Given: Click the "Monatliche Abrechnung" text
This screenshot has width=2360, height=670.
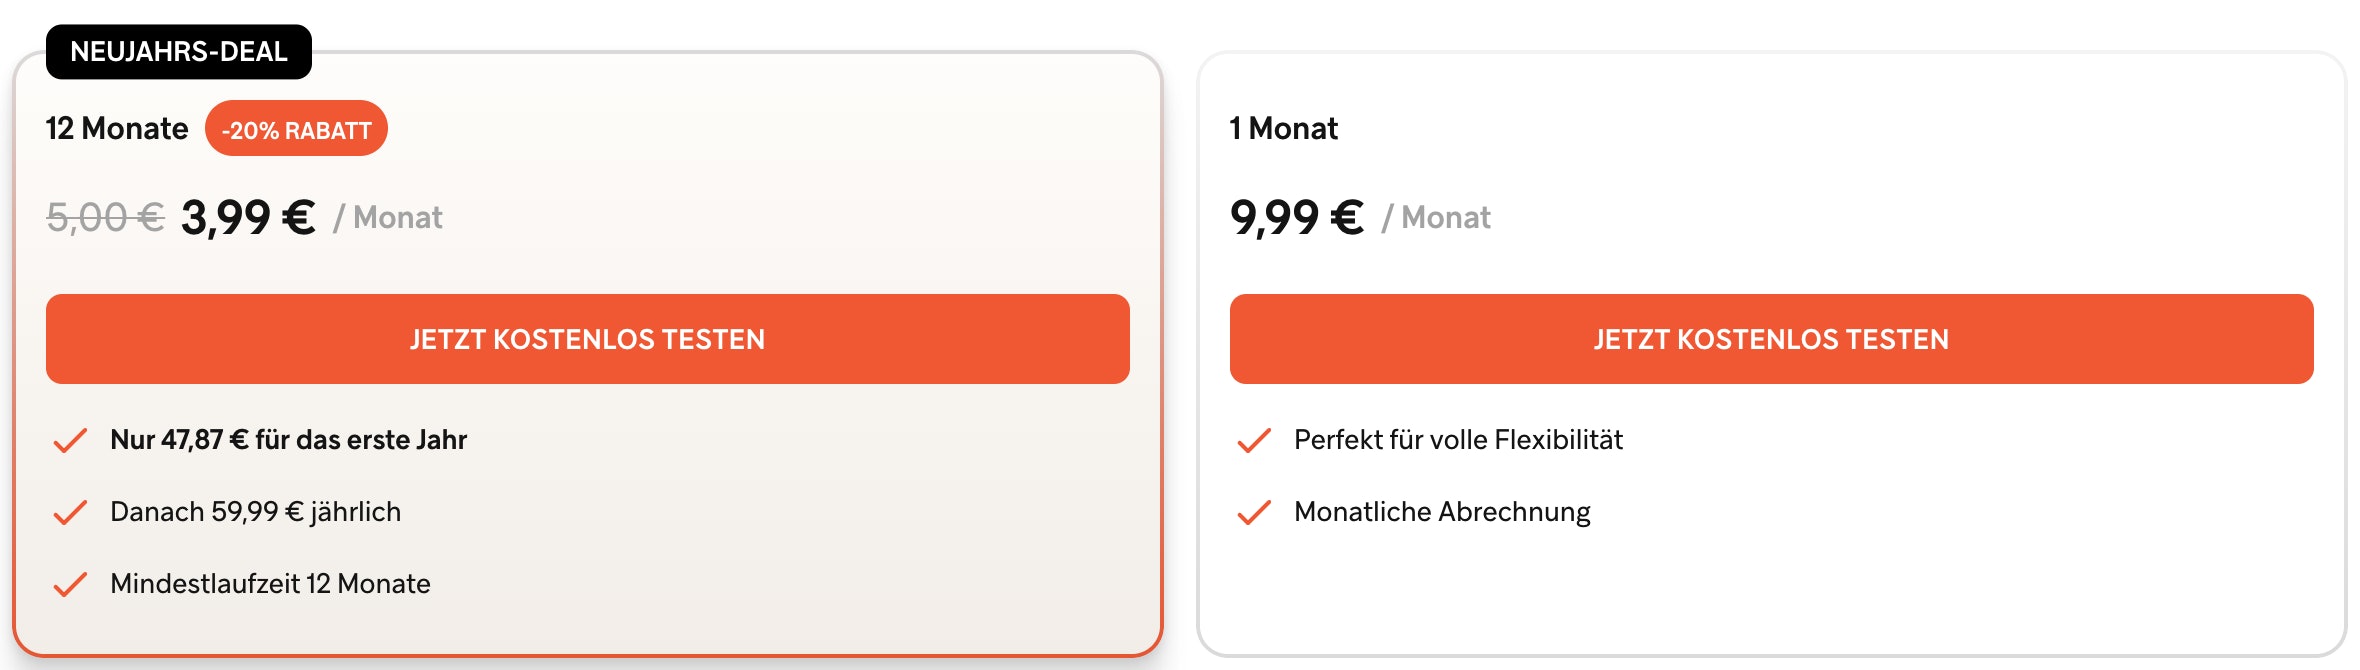Looking at the screenshot, I should [1442, 512].
